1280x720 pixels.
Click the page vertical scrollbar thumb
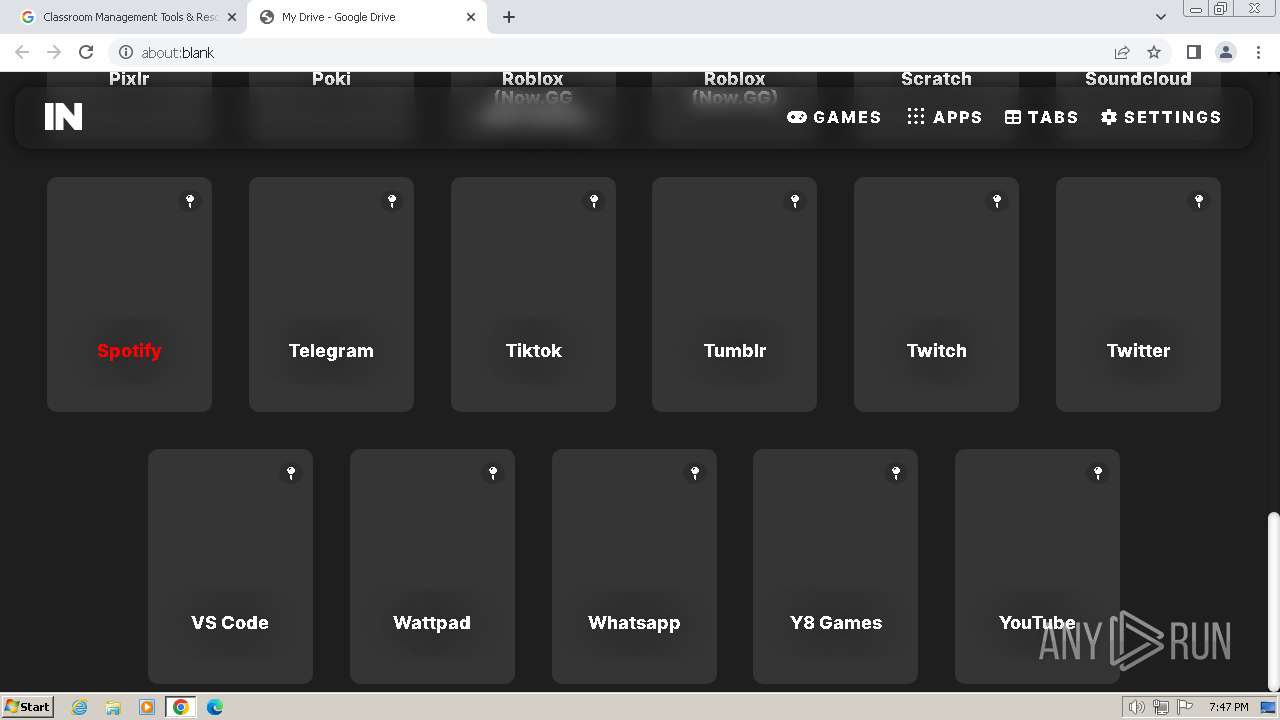click(1273, 600)
